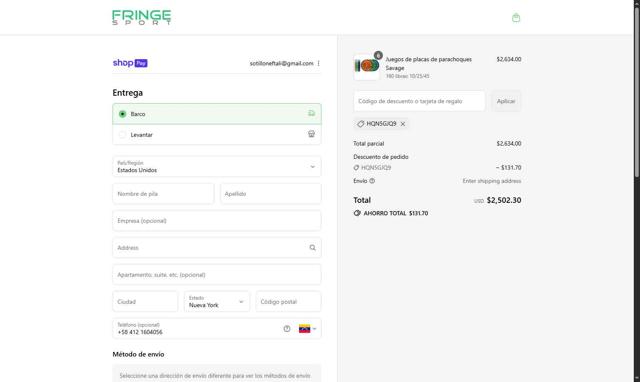Click the shipping truck icon in Barco row
Image resolution: width=640 pixels, height=382 pixels.
311,113
